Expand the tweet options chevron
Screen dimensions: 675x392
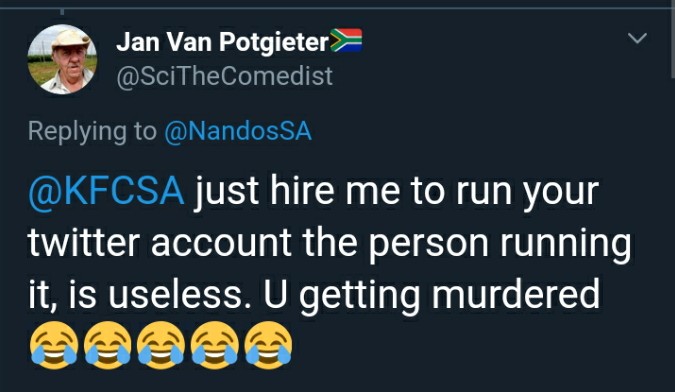pyautogui.click(x=637, y=38)
